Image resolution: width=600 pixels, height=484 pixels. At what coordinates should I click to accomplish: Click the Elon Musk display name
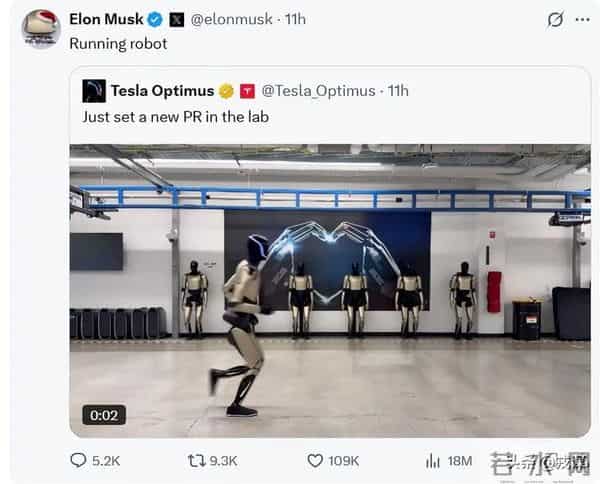click(x=107, y=19)
